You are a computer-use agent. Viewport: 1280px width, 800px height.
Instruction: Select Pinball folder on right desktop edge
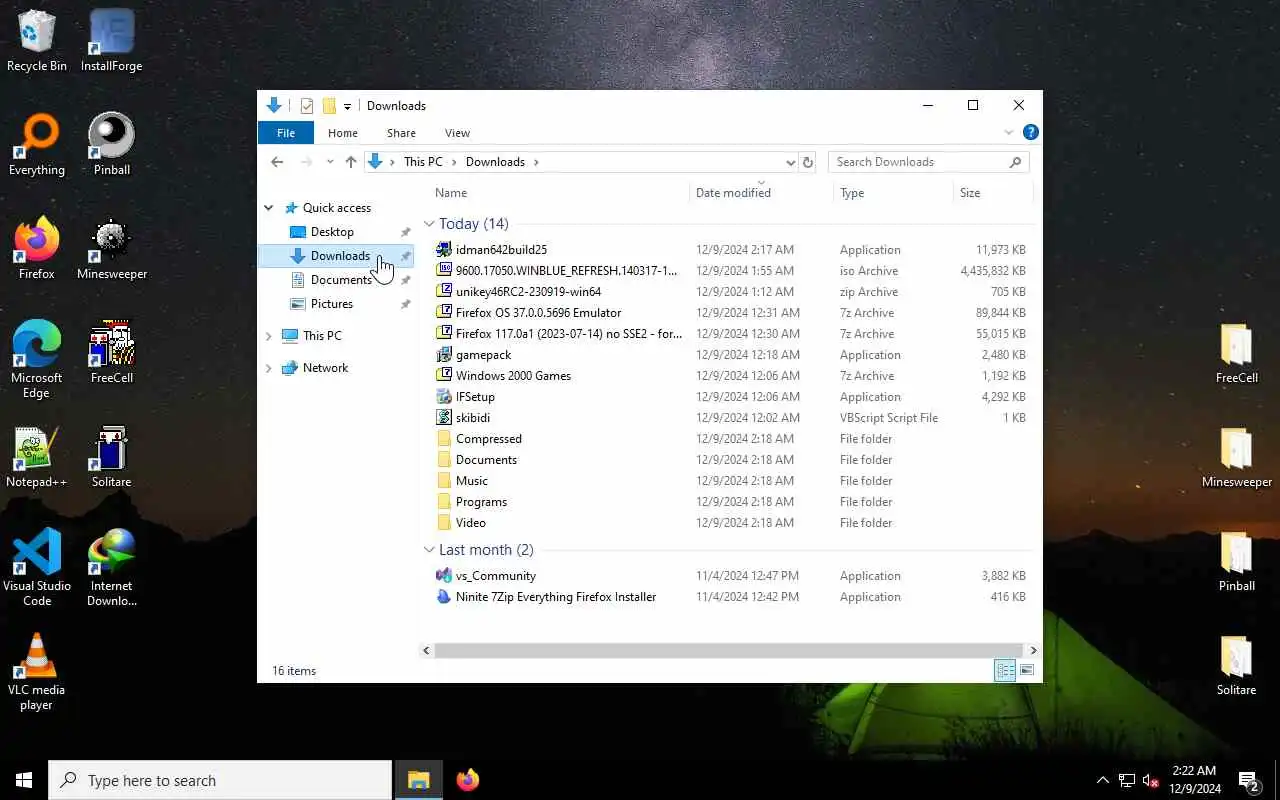click(1237, 561)
